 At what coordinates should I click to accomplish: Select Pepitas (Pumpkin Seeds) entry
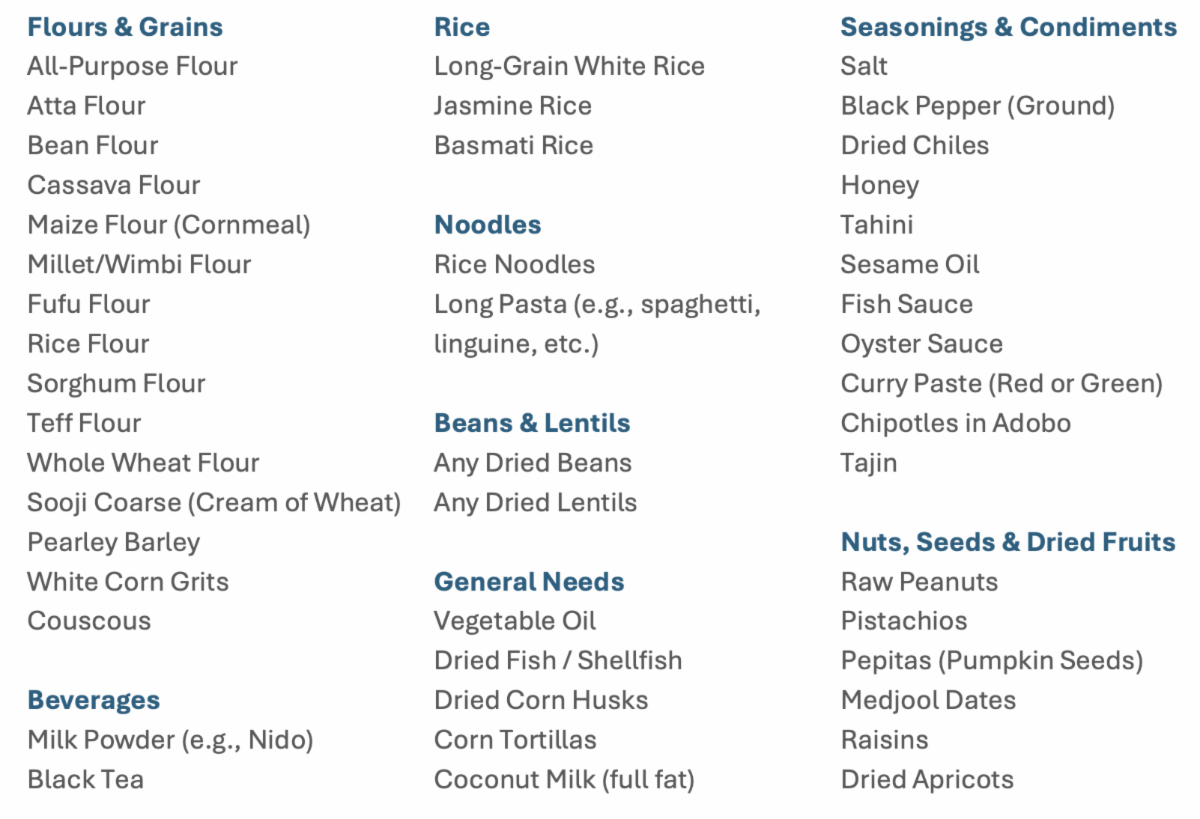[992, 661]
